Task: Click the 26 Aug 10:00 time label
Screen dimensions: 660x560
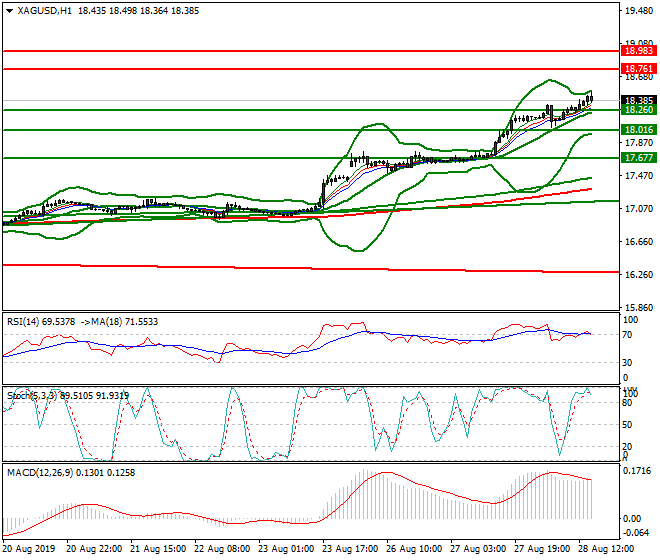Action: pyautogui.click(x=415, y=549)
